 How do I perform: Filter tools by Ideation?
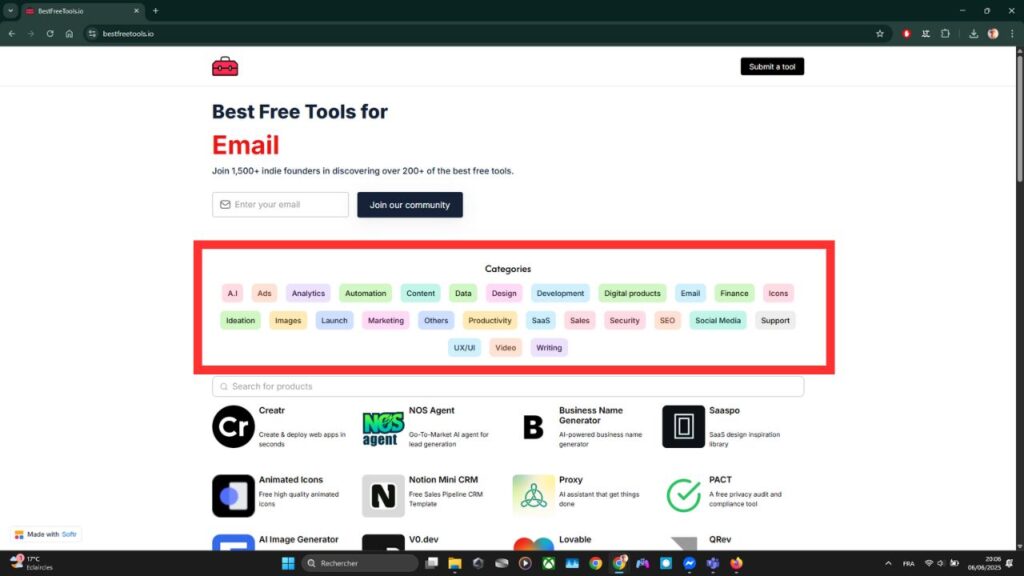(x=240, y=321)
